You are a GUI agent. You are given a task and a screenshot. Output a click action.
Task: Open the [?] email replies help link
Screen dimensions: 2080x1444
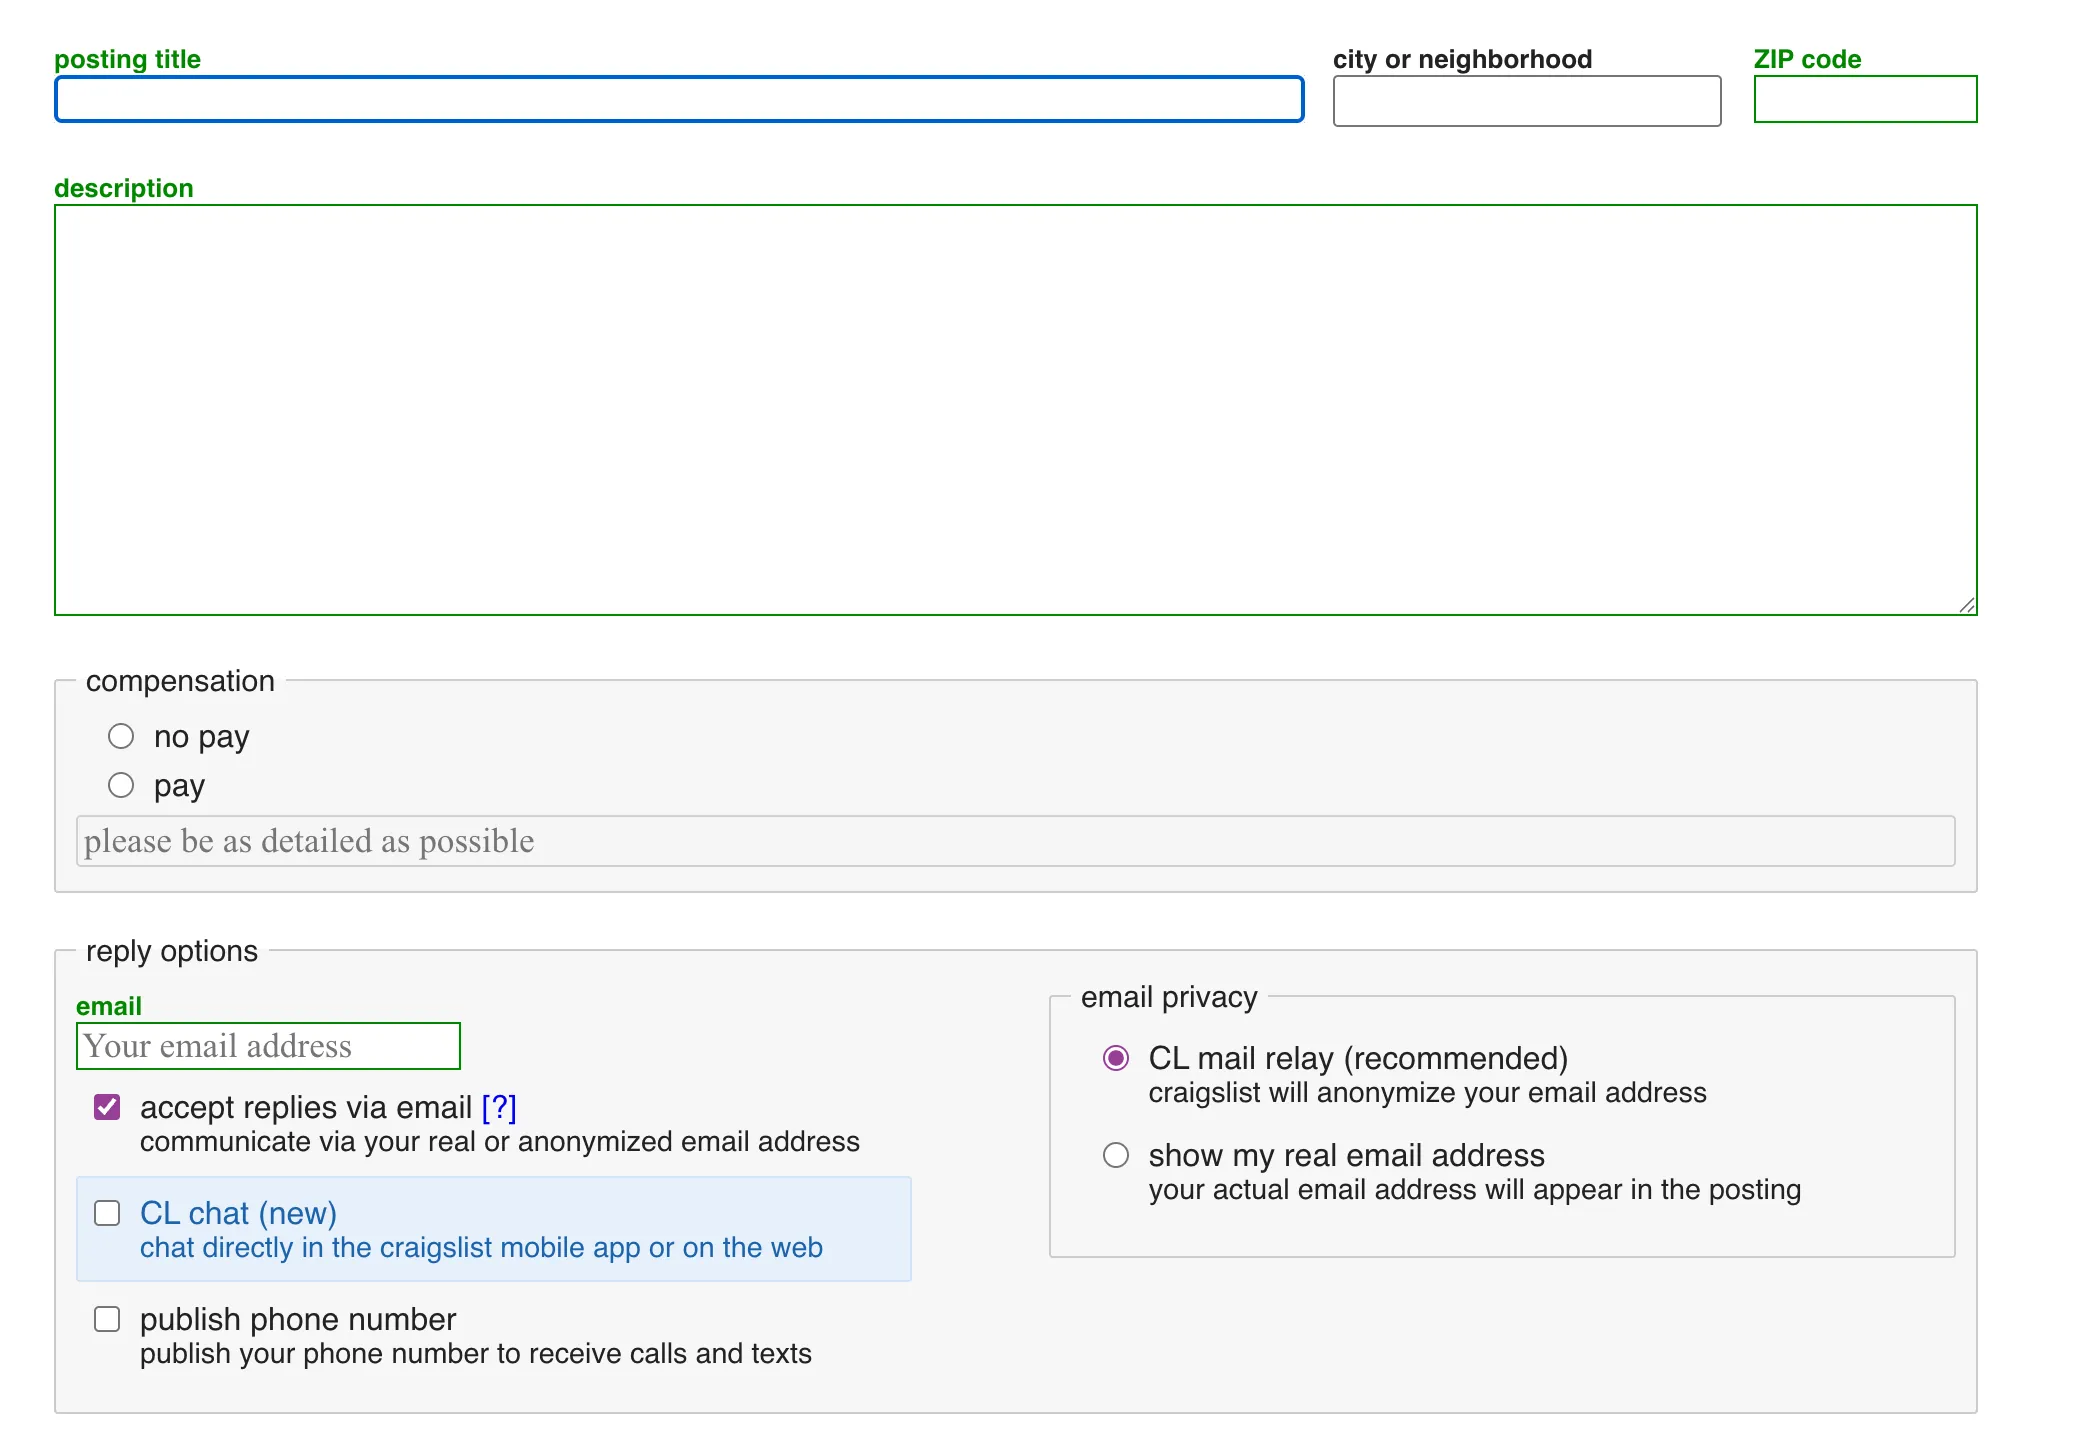pyautogui.click(x=499, y=1107)
